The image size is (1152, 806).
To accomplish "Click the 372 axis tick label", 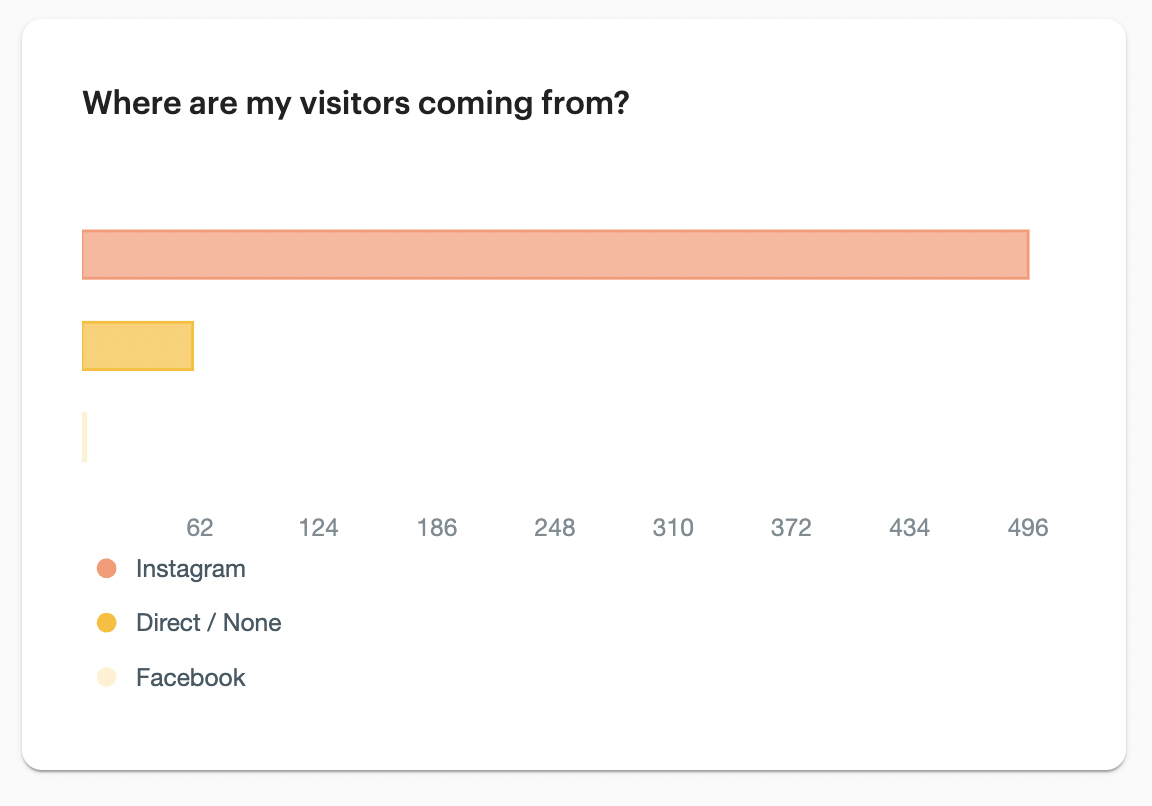I will pos(791,527).
